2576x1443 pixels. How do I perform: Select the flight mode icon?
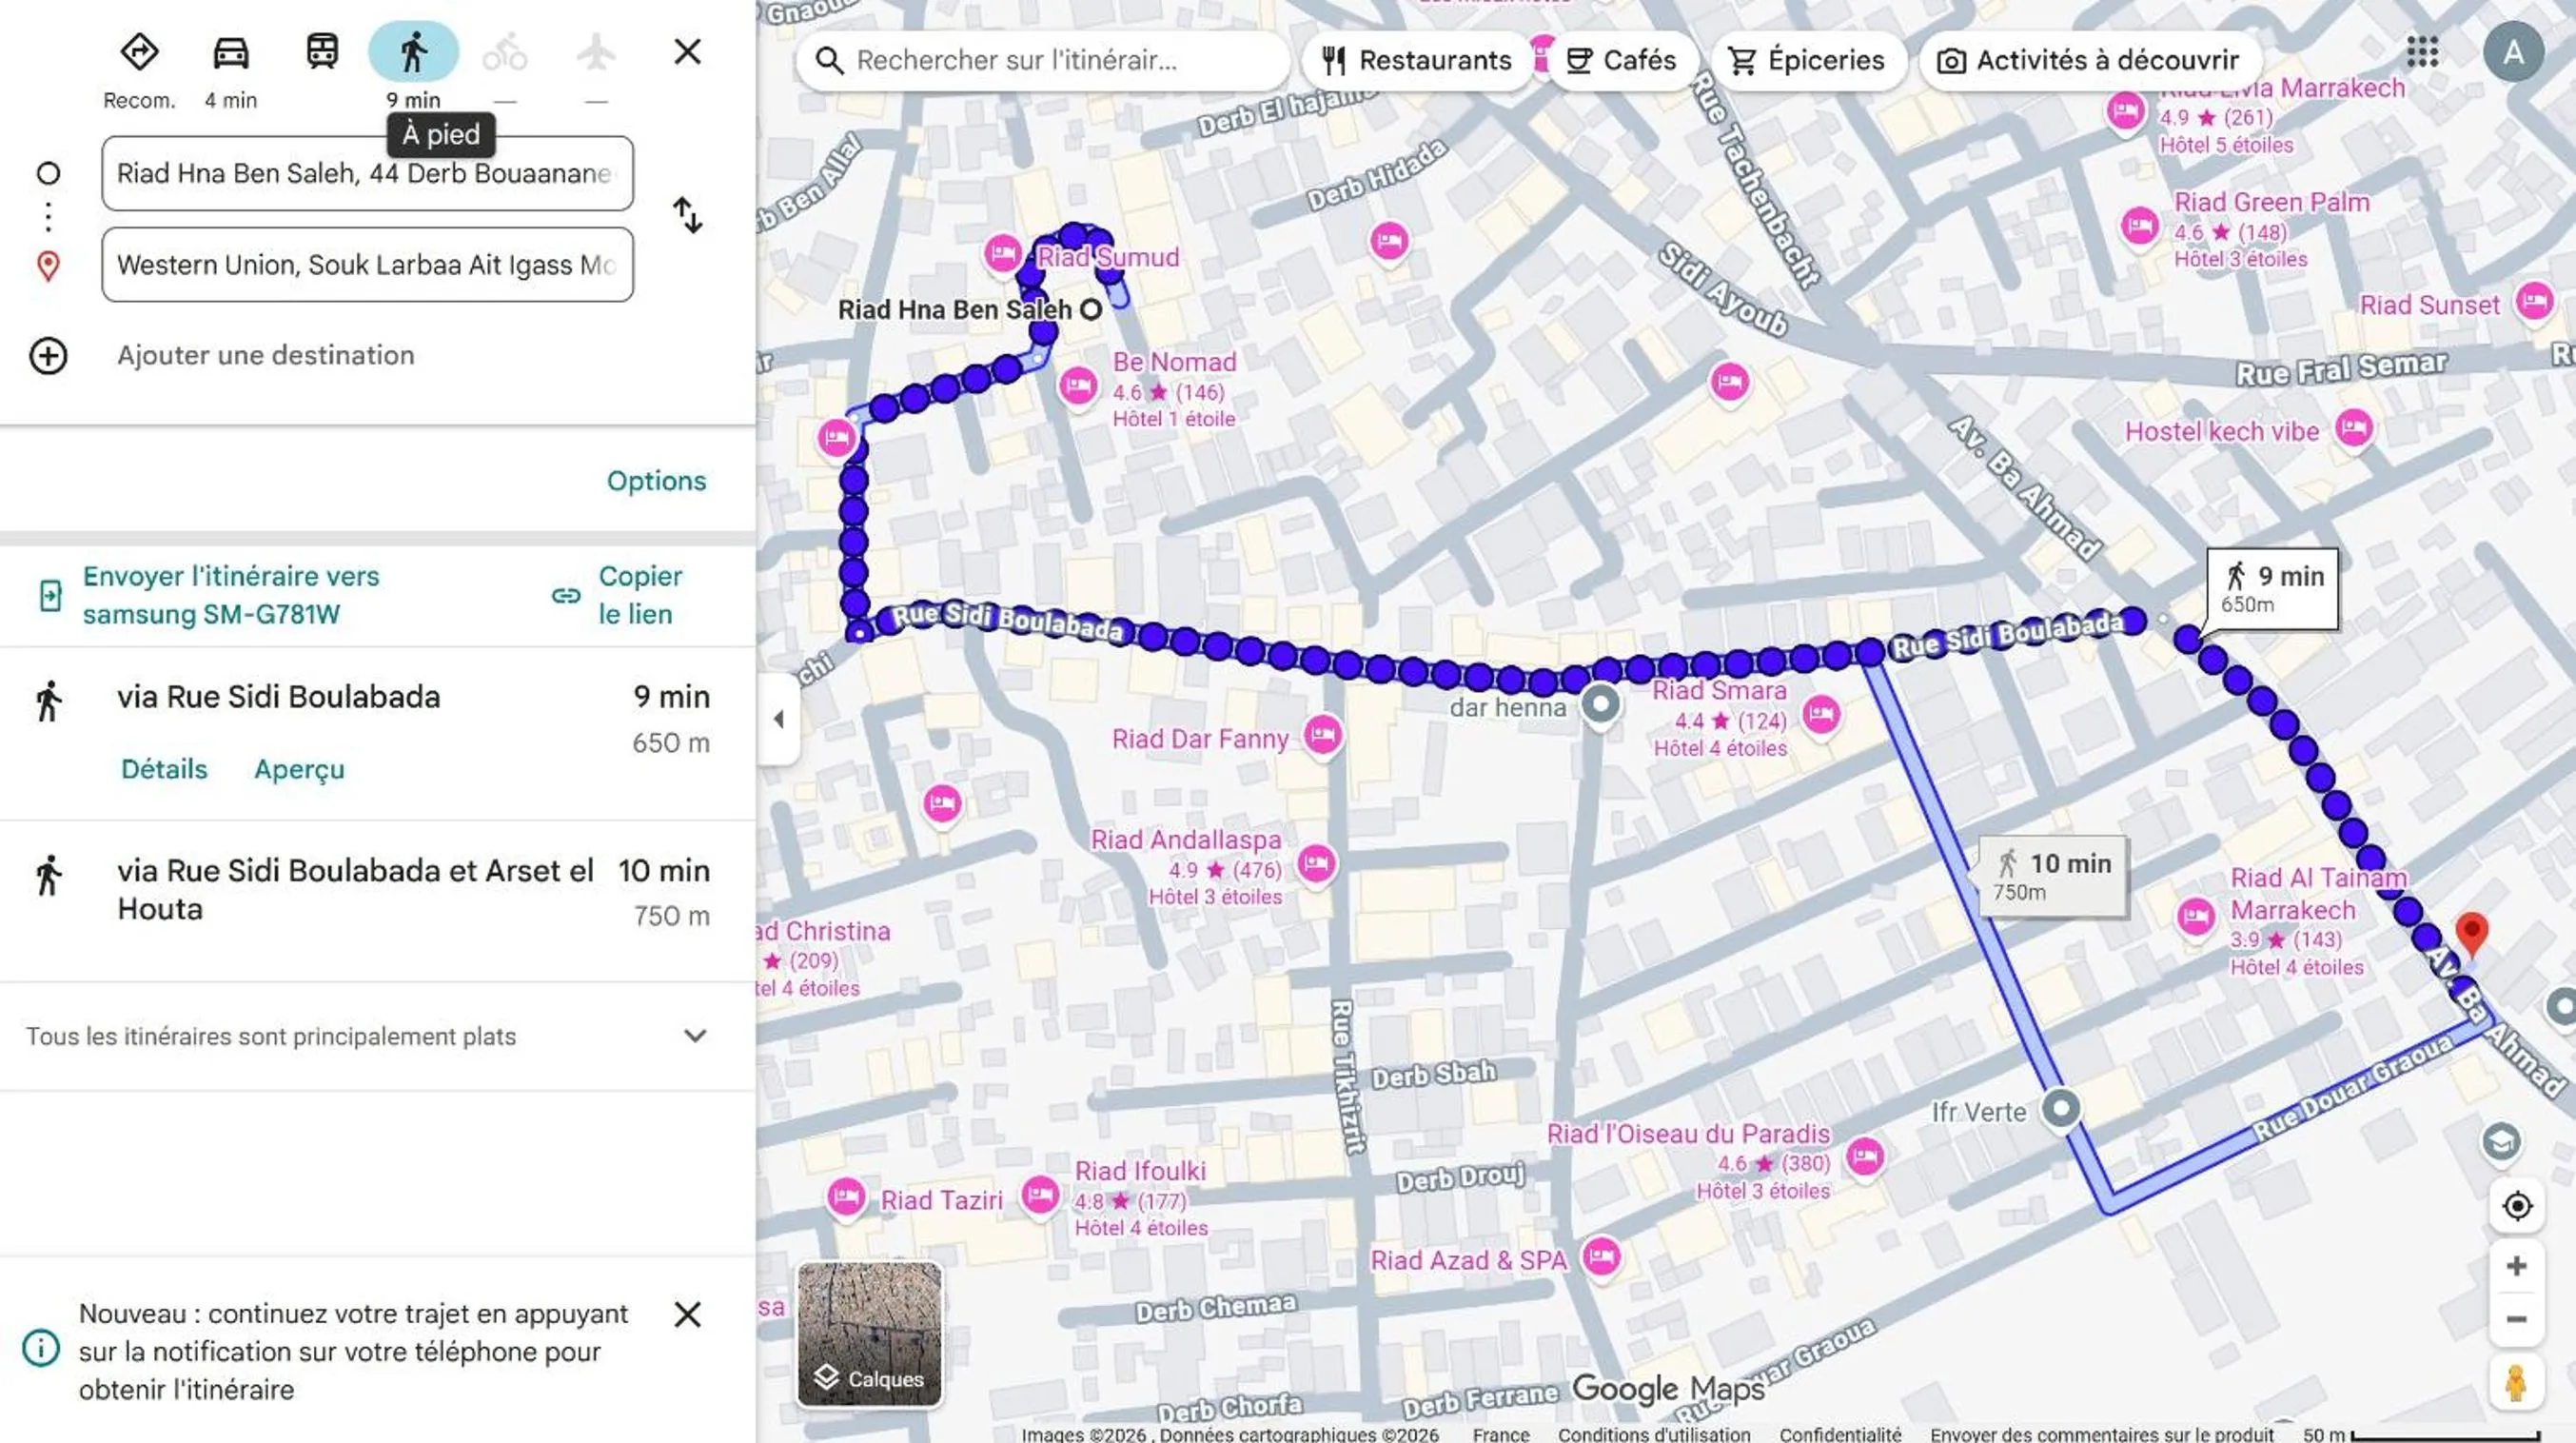pyautogui.click(x=596, y=52)
